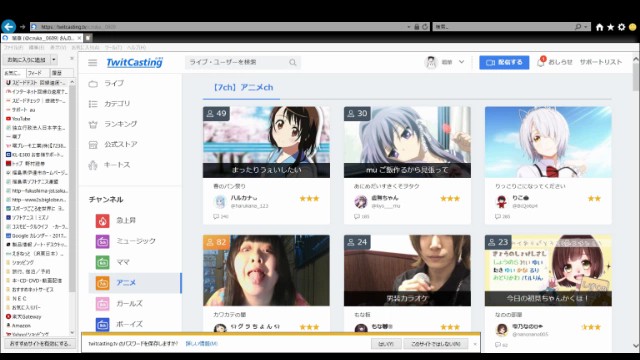Select the pink ガールズ channel icon
The width and height of the screenshot is (640, 360).
pyautogui.click(x=102, y=304)
